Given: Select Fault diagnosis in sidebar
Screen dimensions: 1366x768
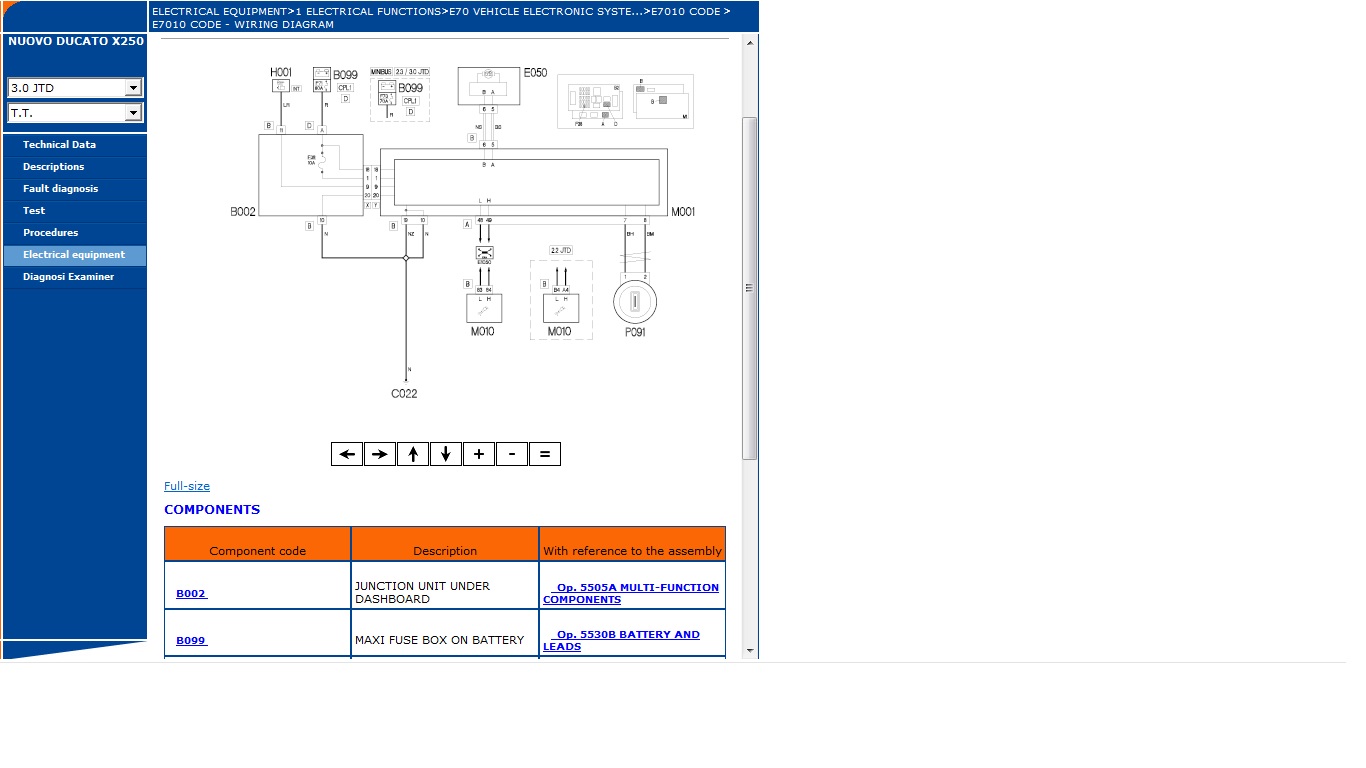Looking at the screenshot, I should pos(60,189).
